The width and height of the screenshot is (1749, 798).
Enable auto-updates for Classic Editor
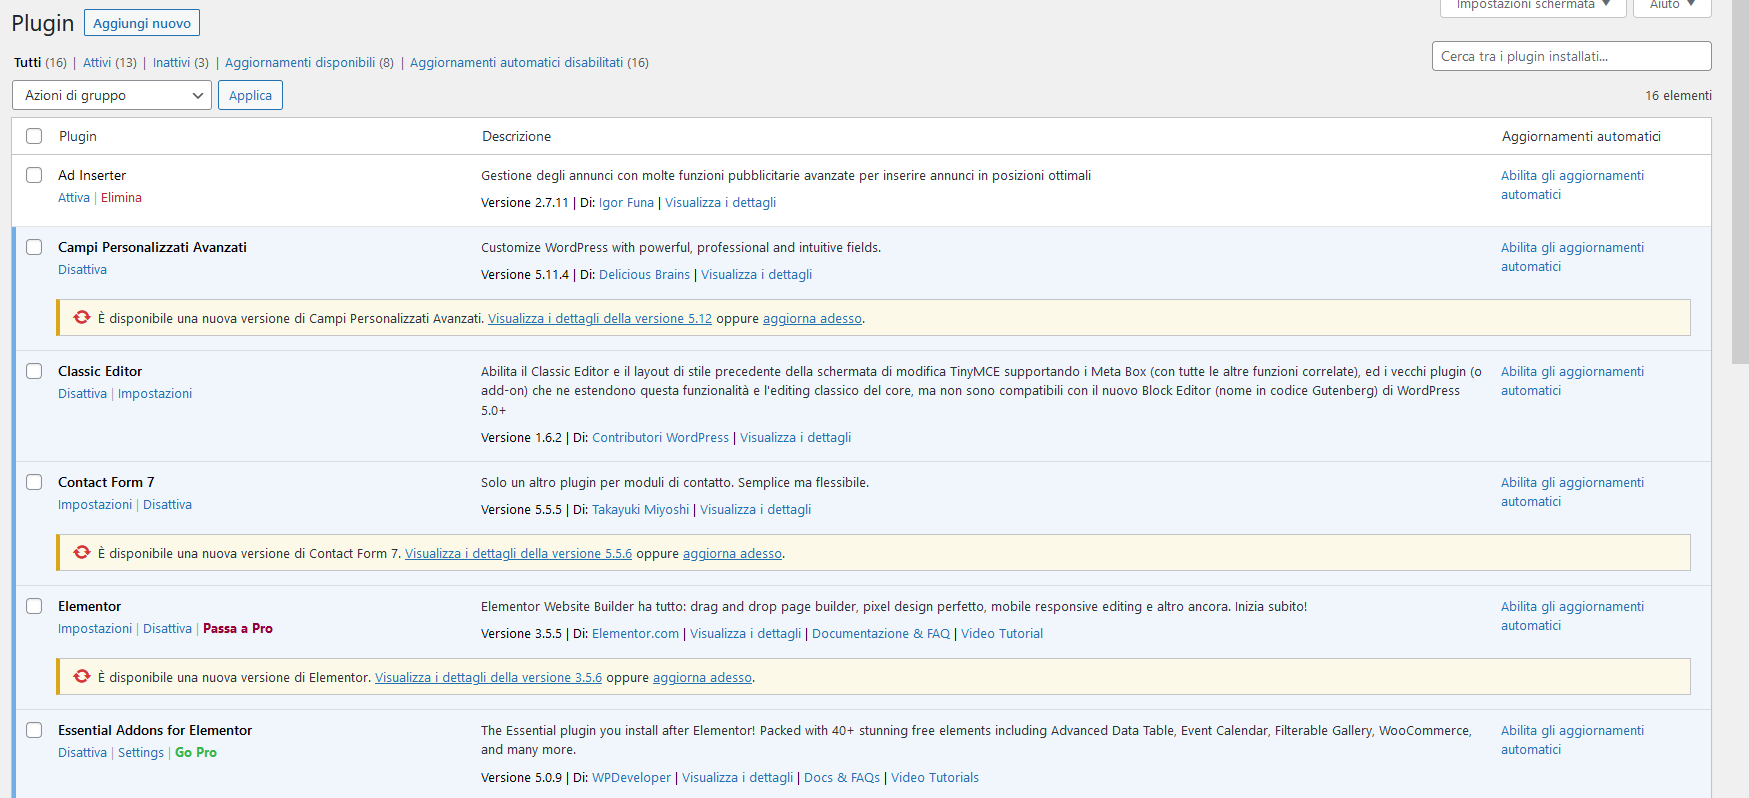click(1572, 381)
